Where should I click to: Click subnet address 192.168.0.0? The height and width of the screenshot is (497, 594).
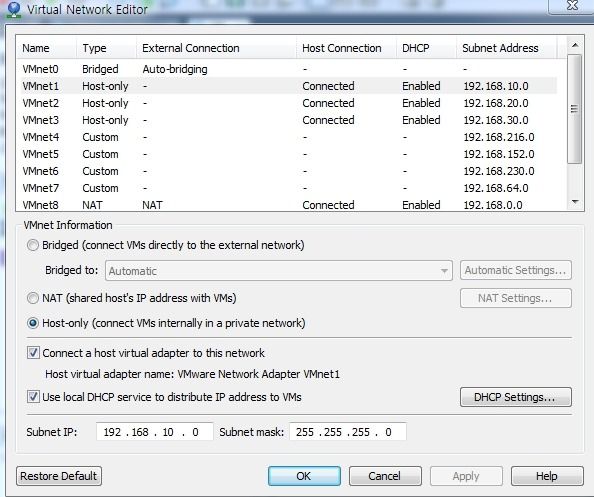click(493, 205)
